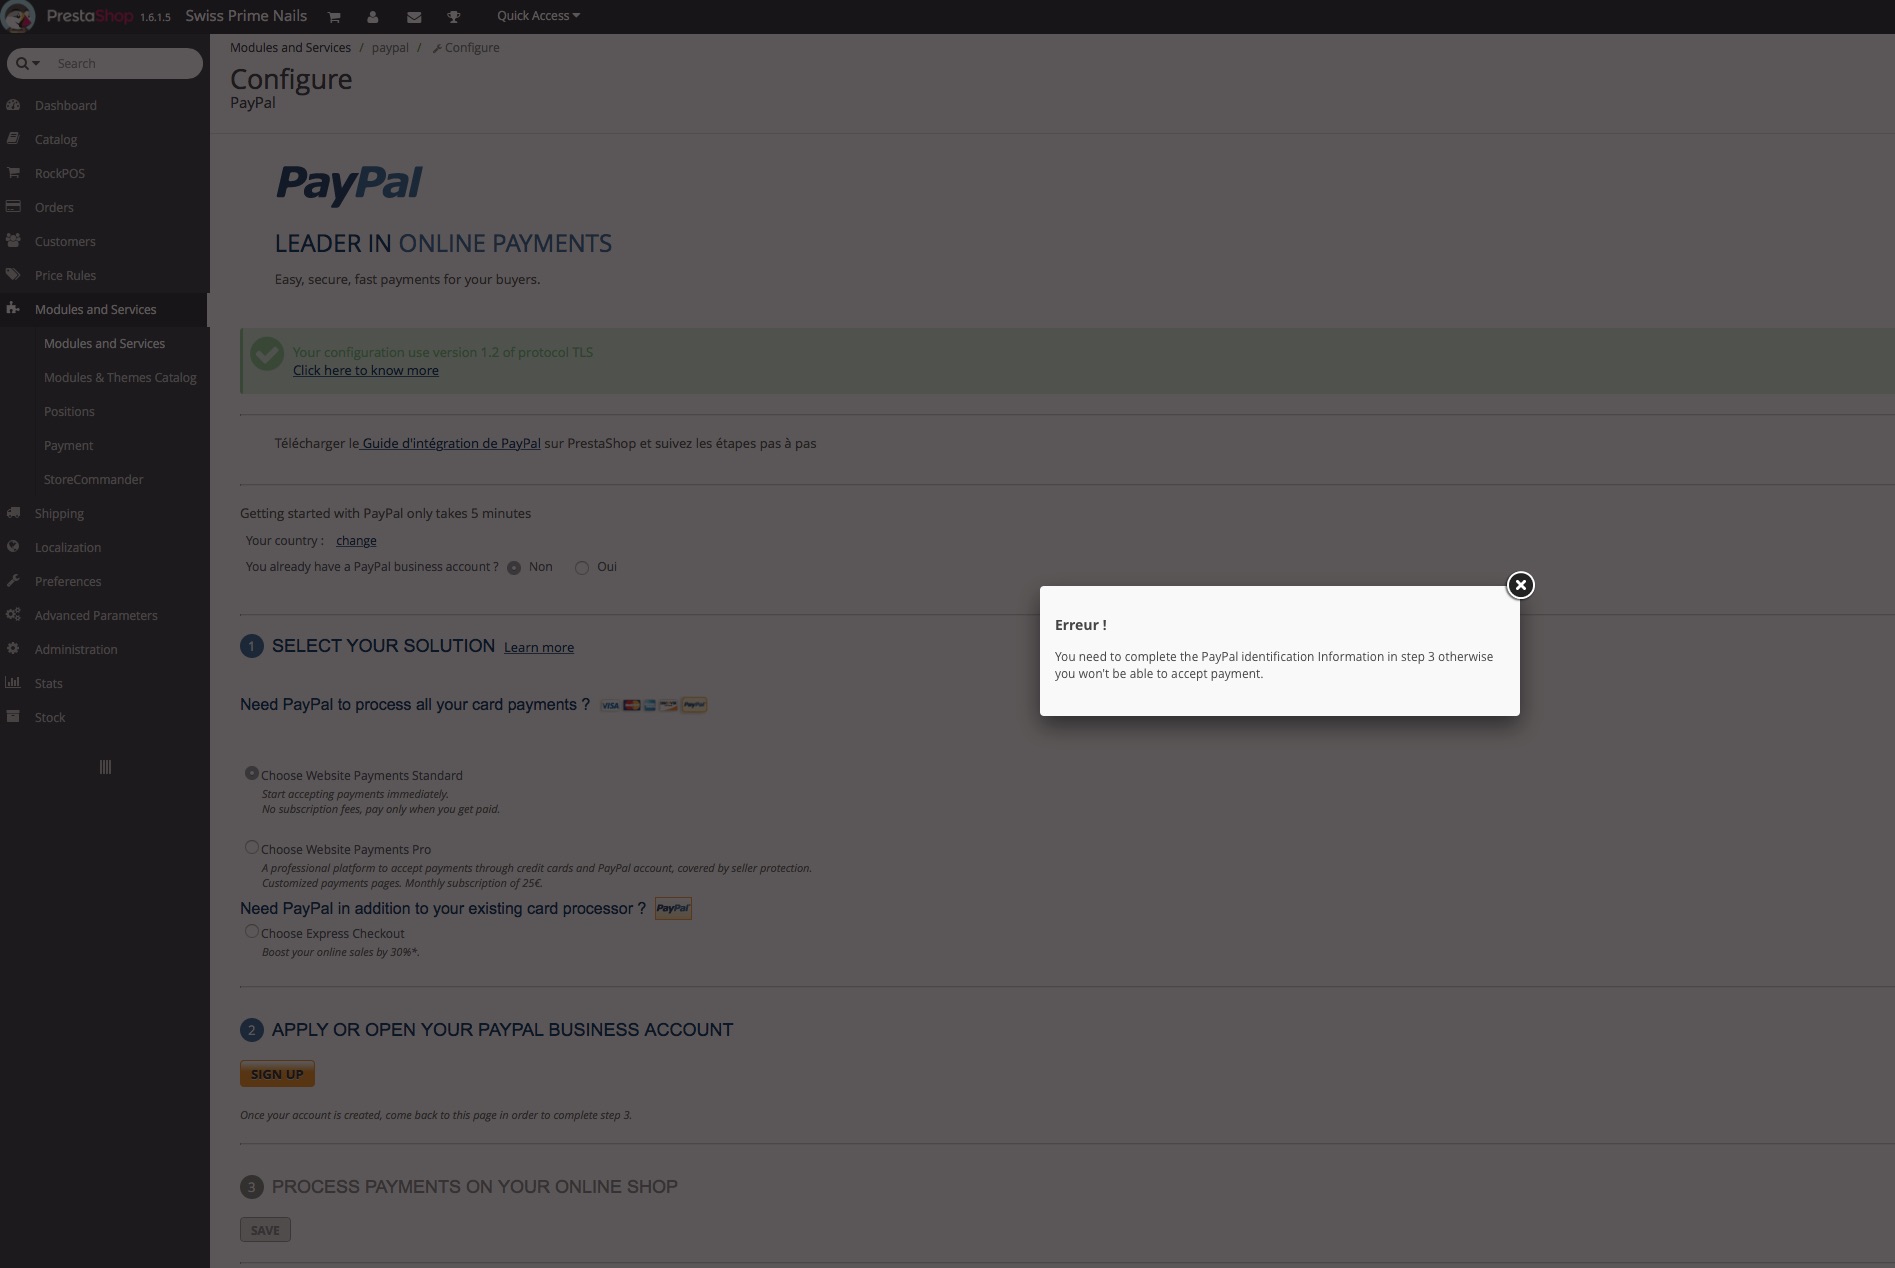Screen dimensions: 1895x1268
Task: Click the green TLS checkmark icon
Action: tap(267, 354)
